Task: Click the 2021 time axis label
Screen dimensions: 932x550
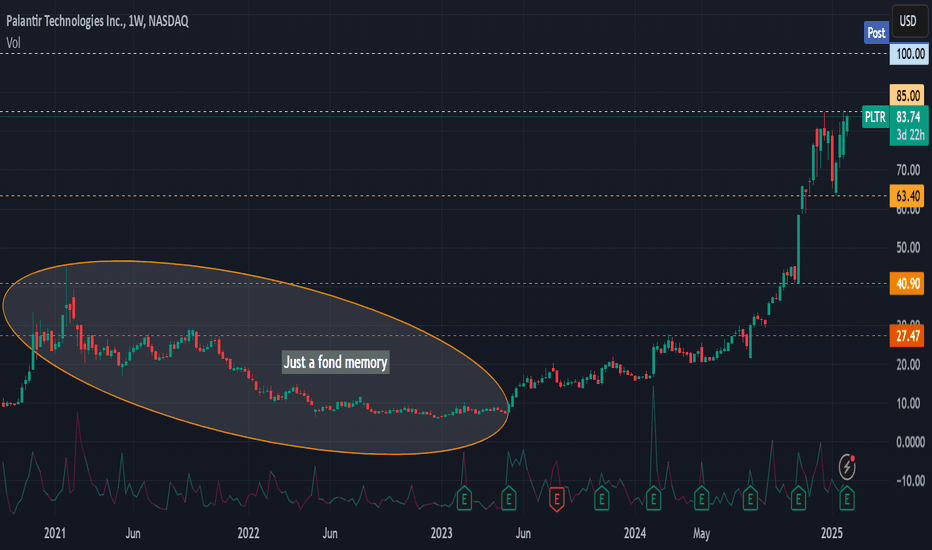Action: (55, 533)
